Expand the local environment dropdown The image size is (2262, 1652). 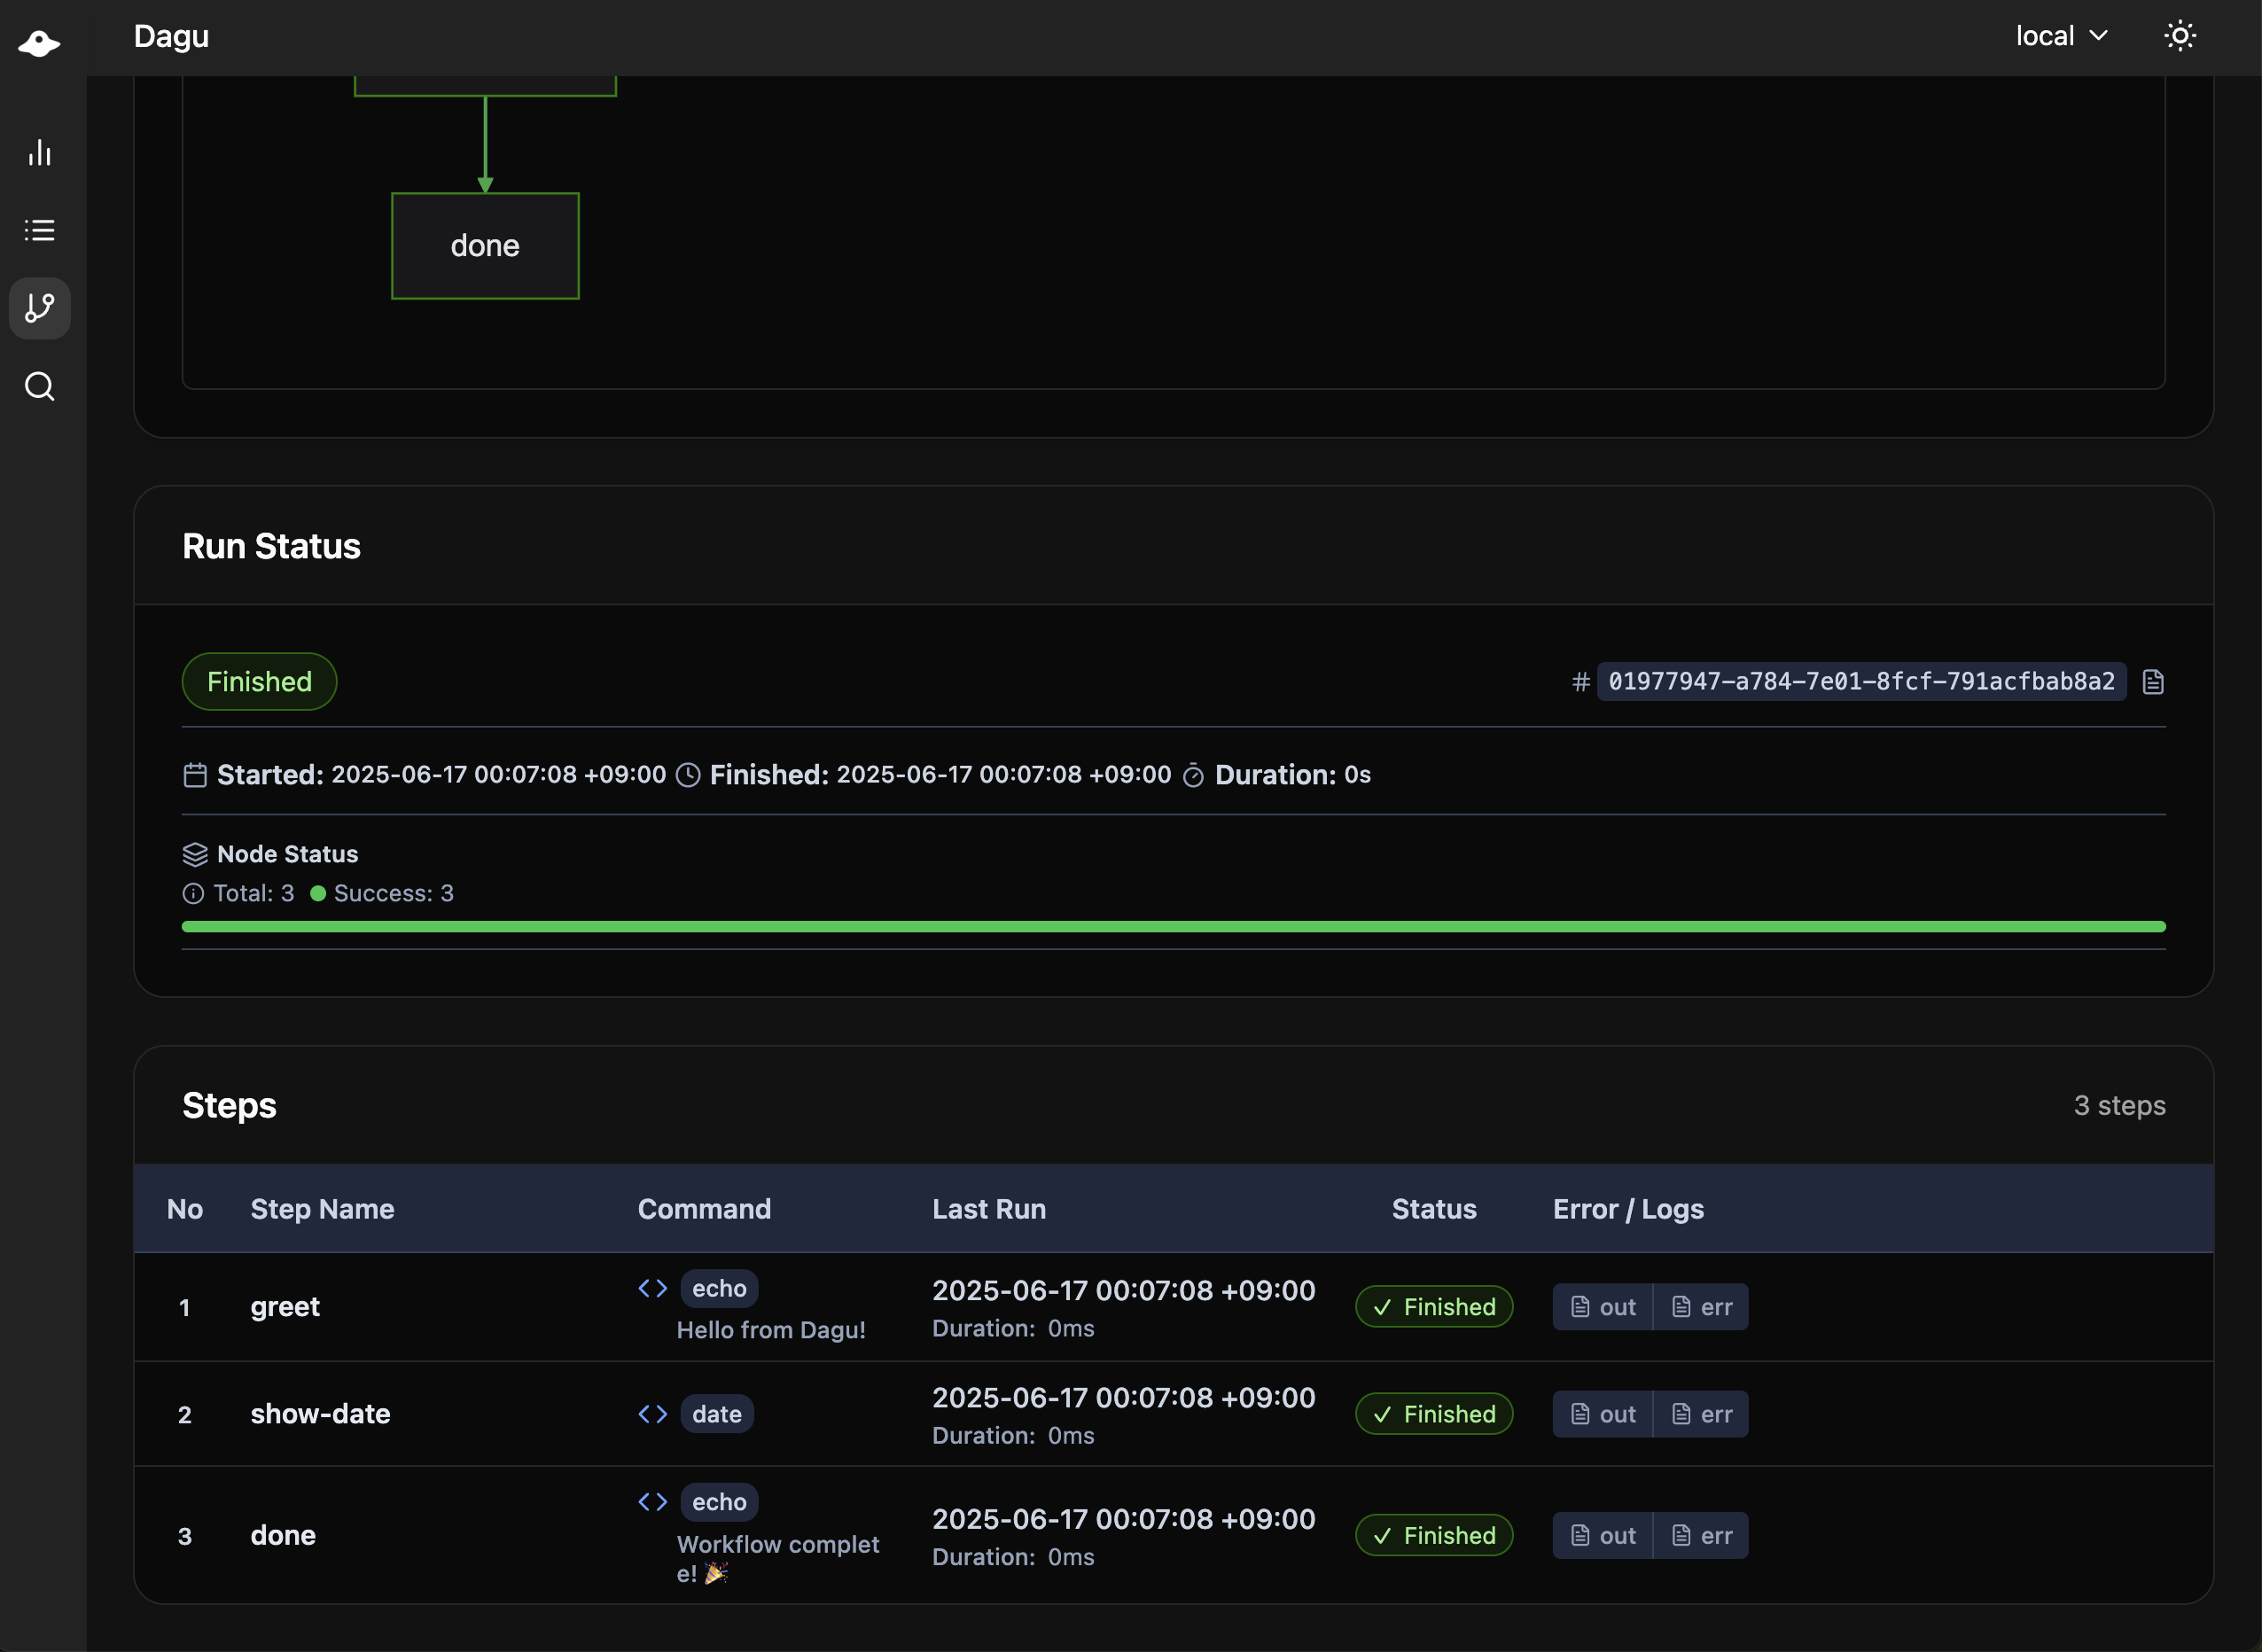point(2061,37)
